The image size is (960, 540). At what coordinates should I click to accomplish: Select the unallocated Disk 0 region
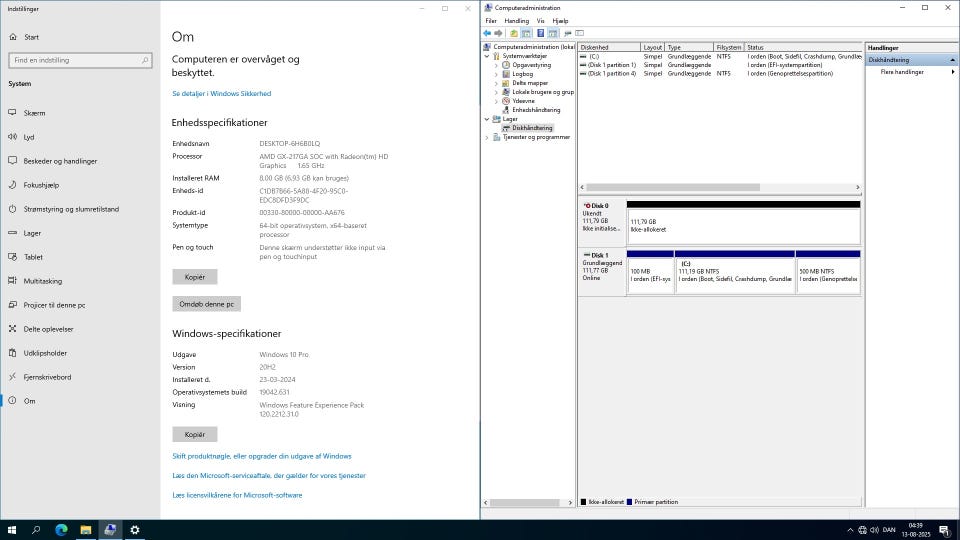(x=742, y=229)
